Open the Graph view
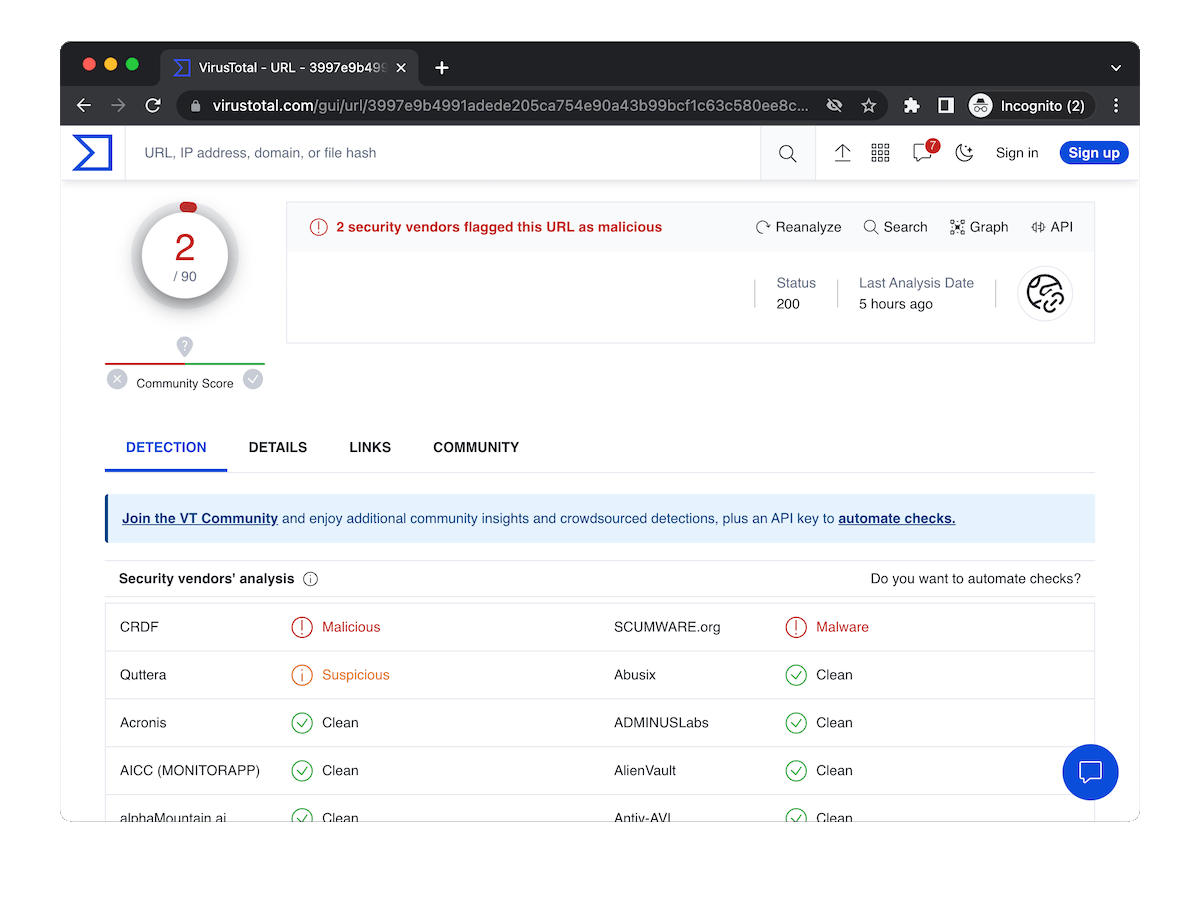 pos(979,227)
